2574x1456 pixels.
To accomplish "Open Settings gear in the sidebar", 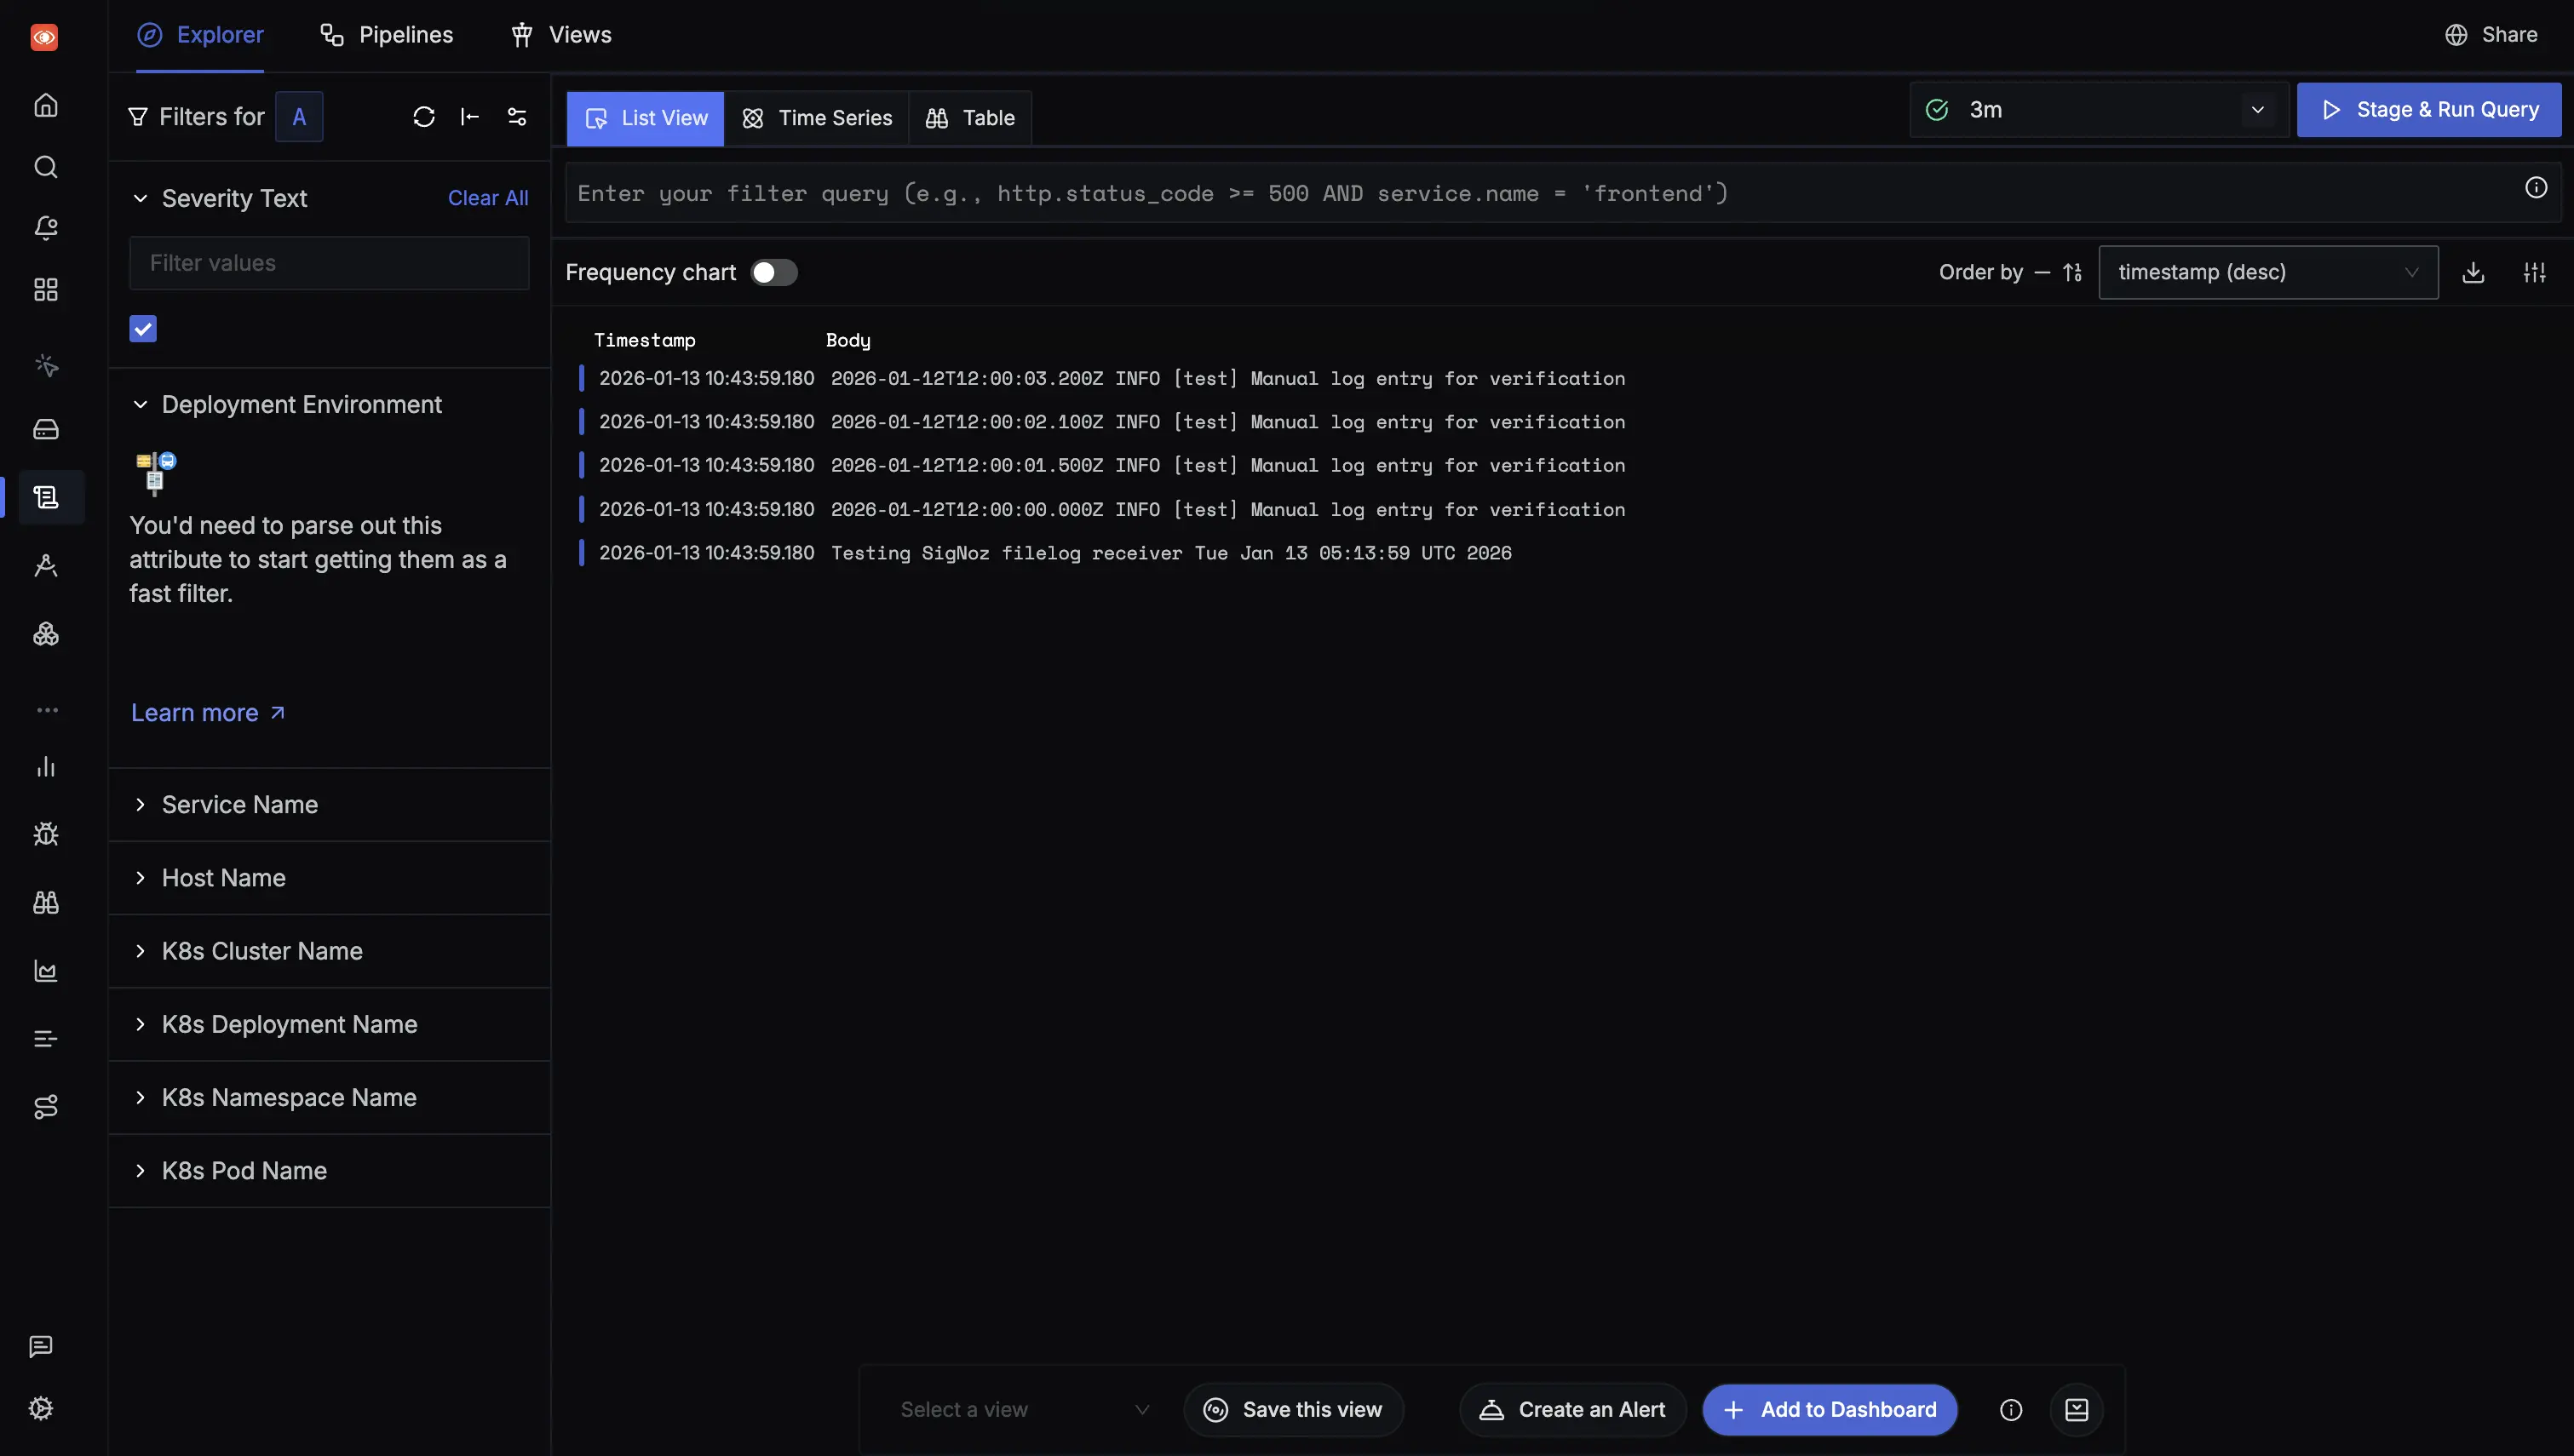I will coord(41,1408).
